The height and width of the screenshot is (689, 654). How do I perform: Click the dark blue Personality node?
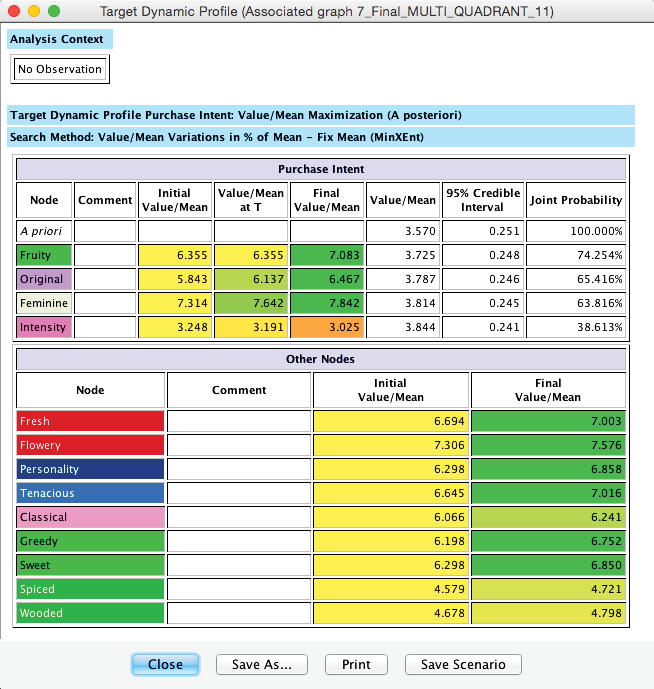pyautogui.click(x=90, y=469)
